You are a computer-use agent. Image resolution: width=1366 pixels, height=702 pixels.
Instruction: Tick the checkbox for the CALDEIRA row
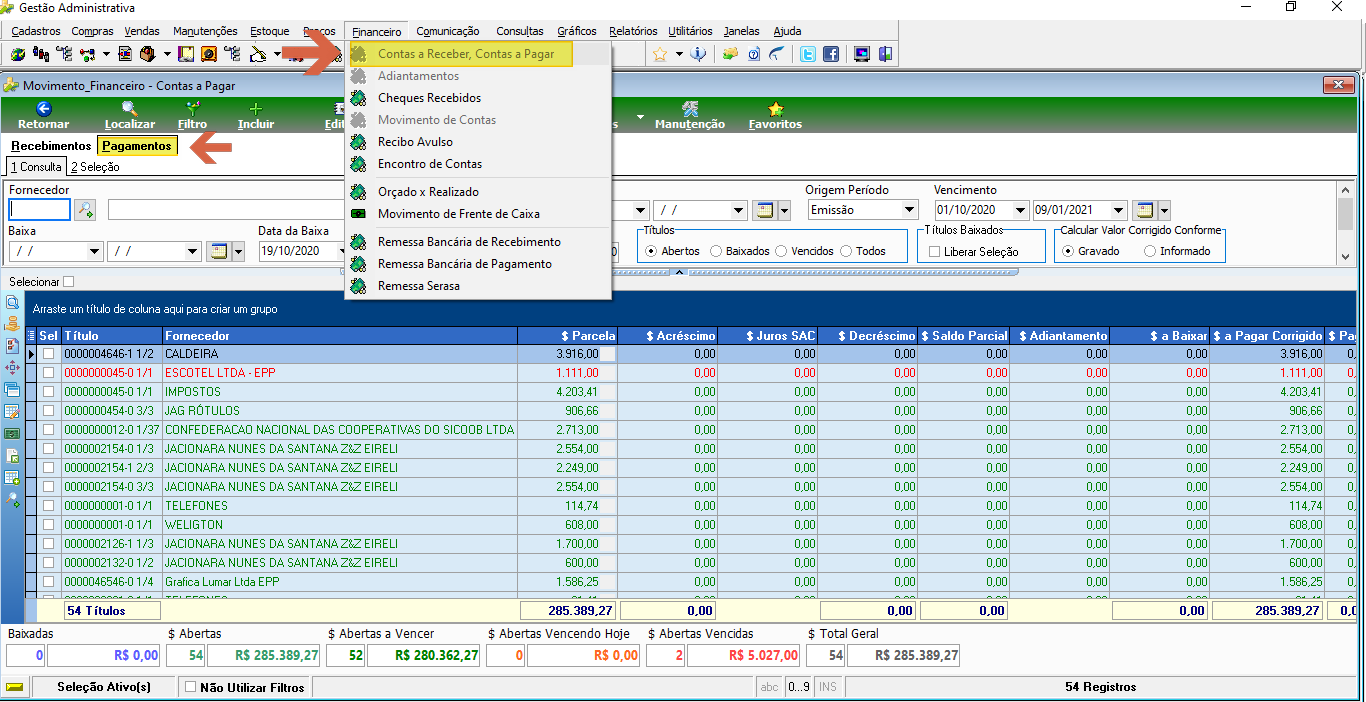pos(49,354)
